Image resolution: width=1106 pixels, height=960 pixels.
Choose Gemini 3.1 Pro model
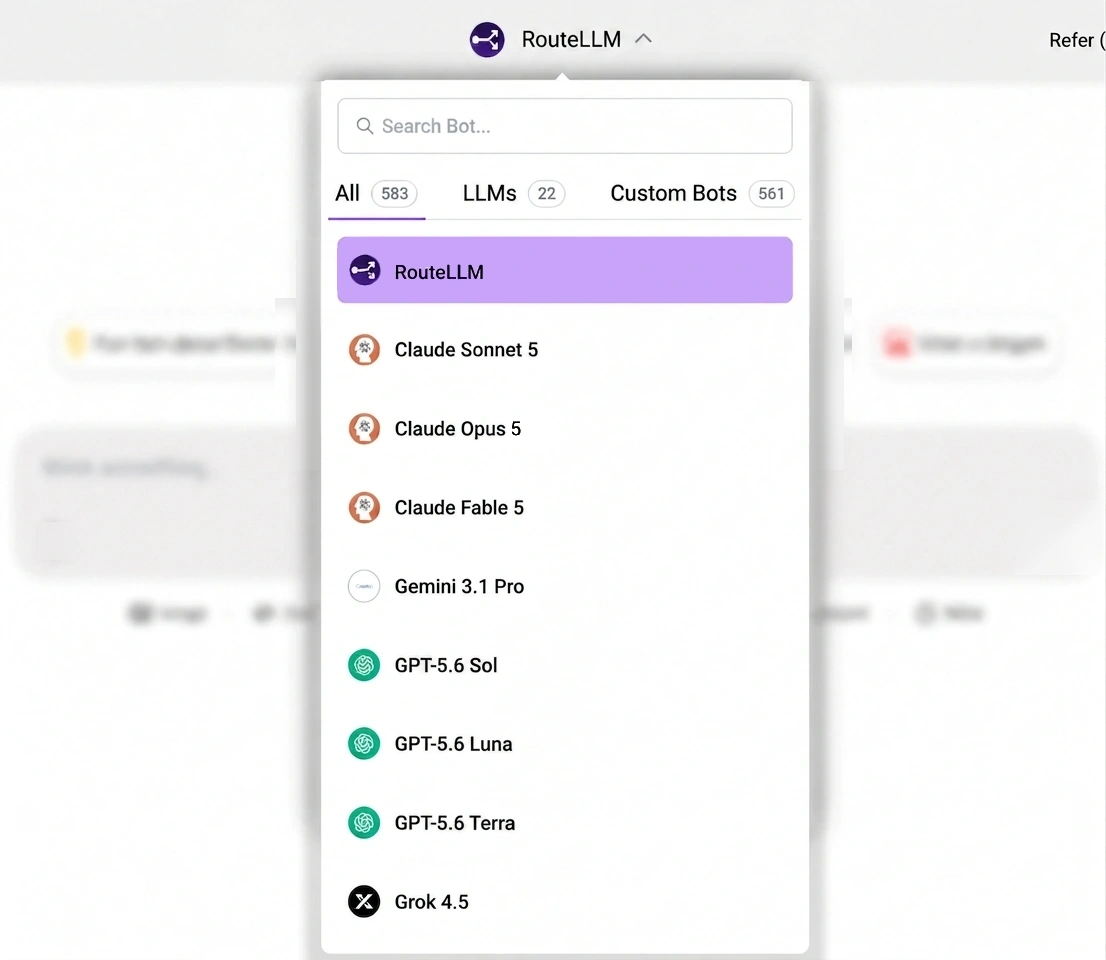[564, 586]
